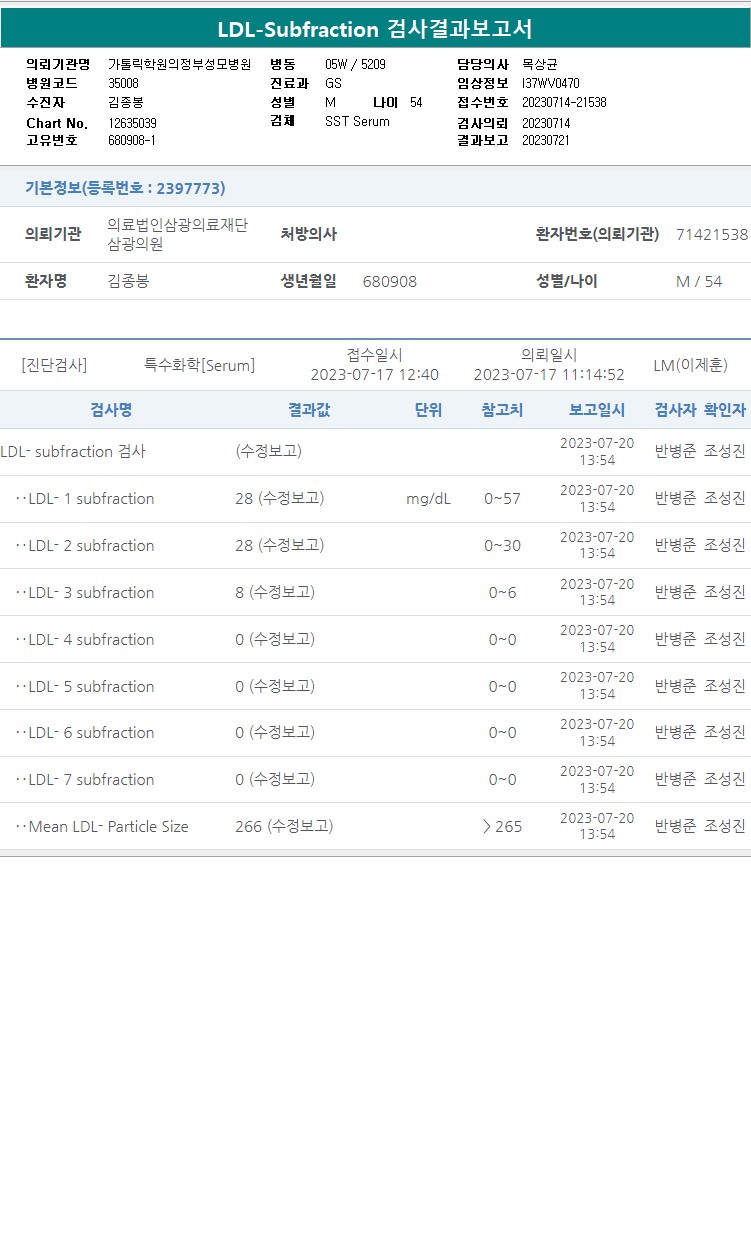This screenshot has height=1236, width=751.
Task: Click the 보고일시 column header
Action: coord(597,409)
